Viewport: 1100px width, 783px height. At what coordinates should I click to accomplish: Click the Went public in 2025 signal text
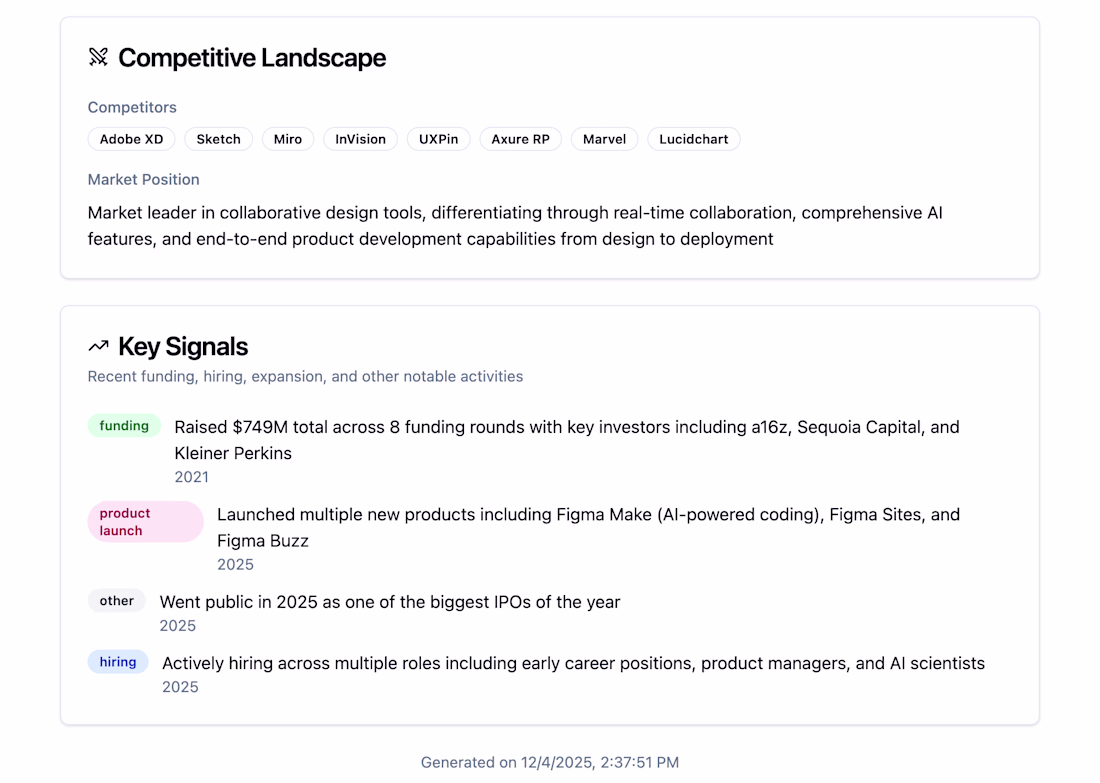[390, 602]
